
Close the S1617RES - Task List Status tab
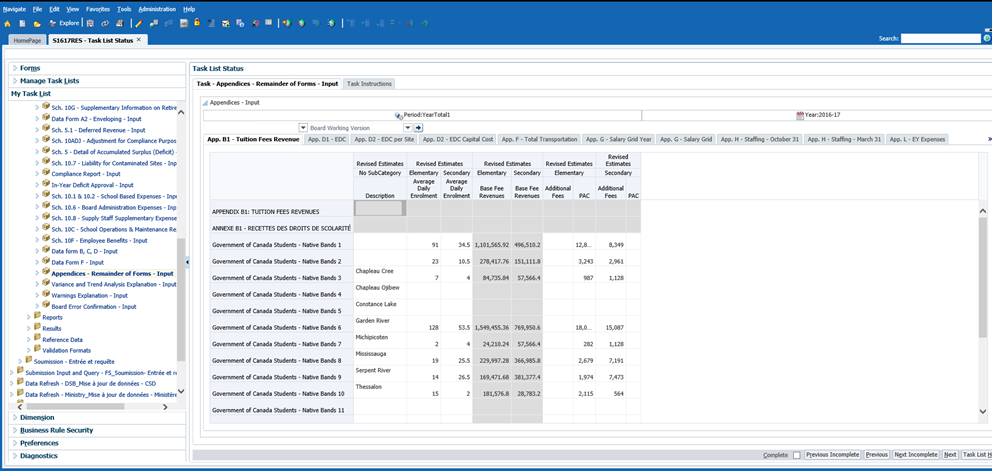[x=139, y=39]
